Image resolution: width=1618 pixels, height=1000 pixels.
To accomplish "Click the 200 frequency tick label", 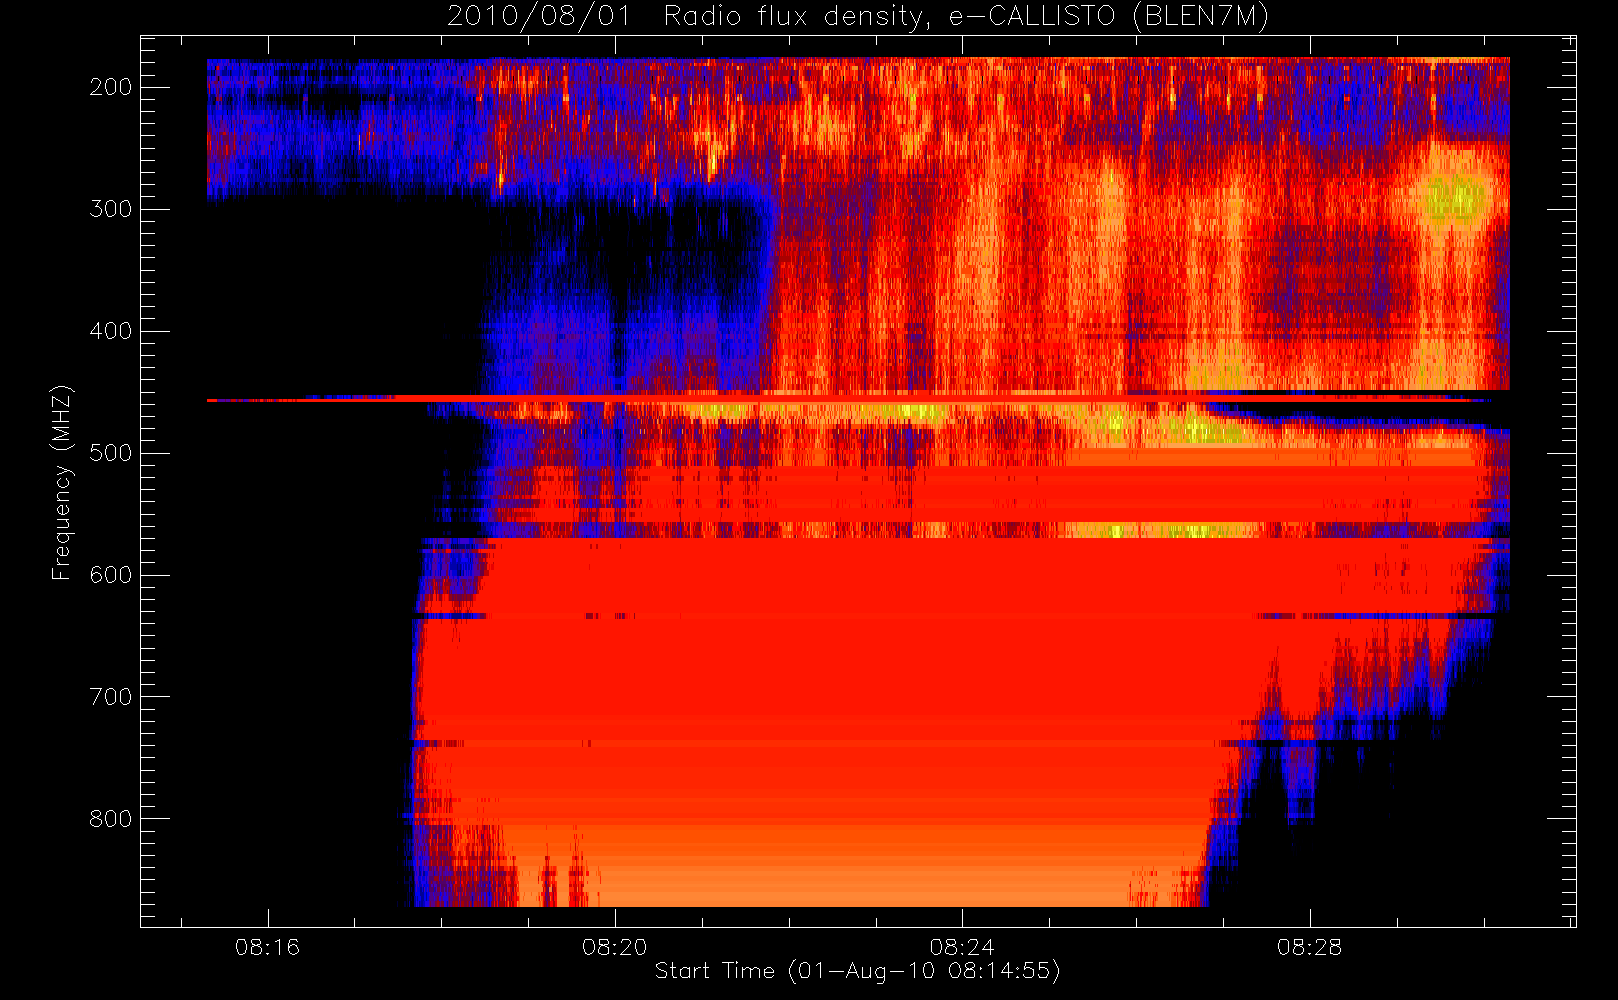I will click(x=111, y=87).
